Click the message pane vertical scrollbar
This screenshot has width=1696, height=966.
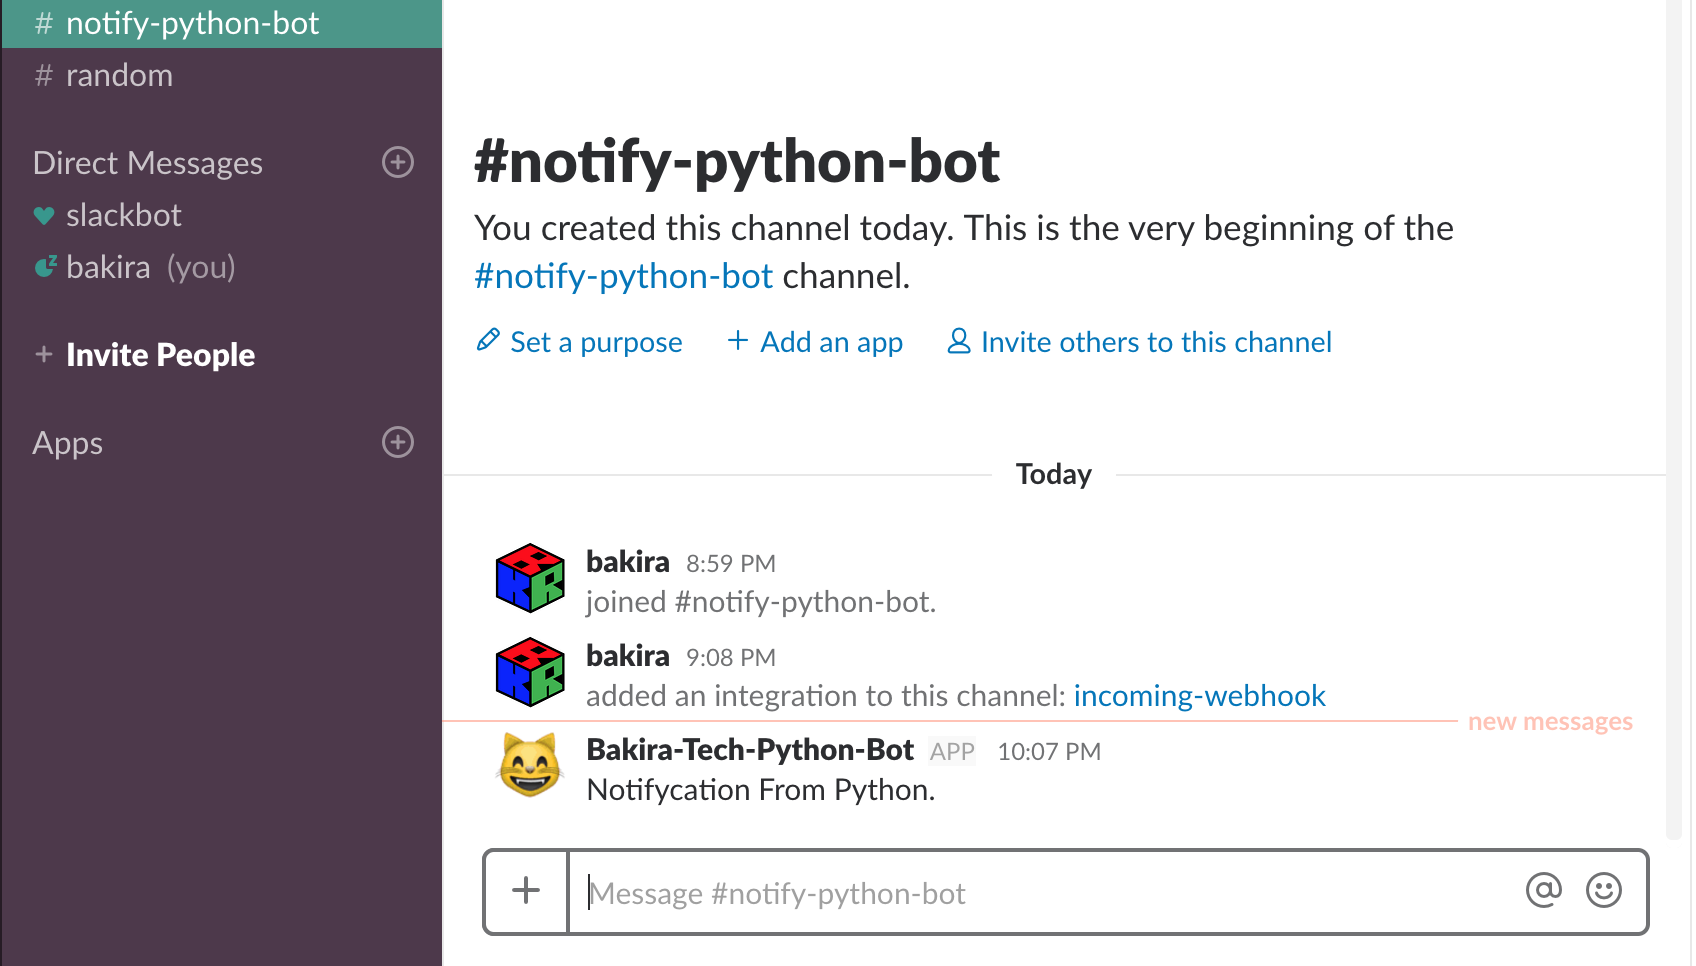point(1673,420)
